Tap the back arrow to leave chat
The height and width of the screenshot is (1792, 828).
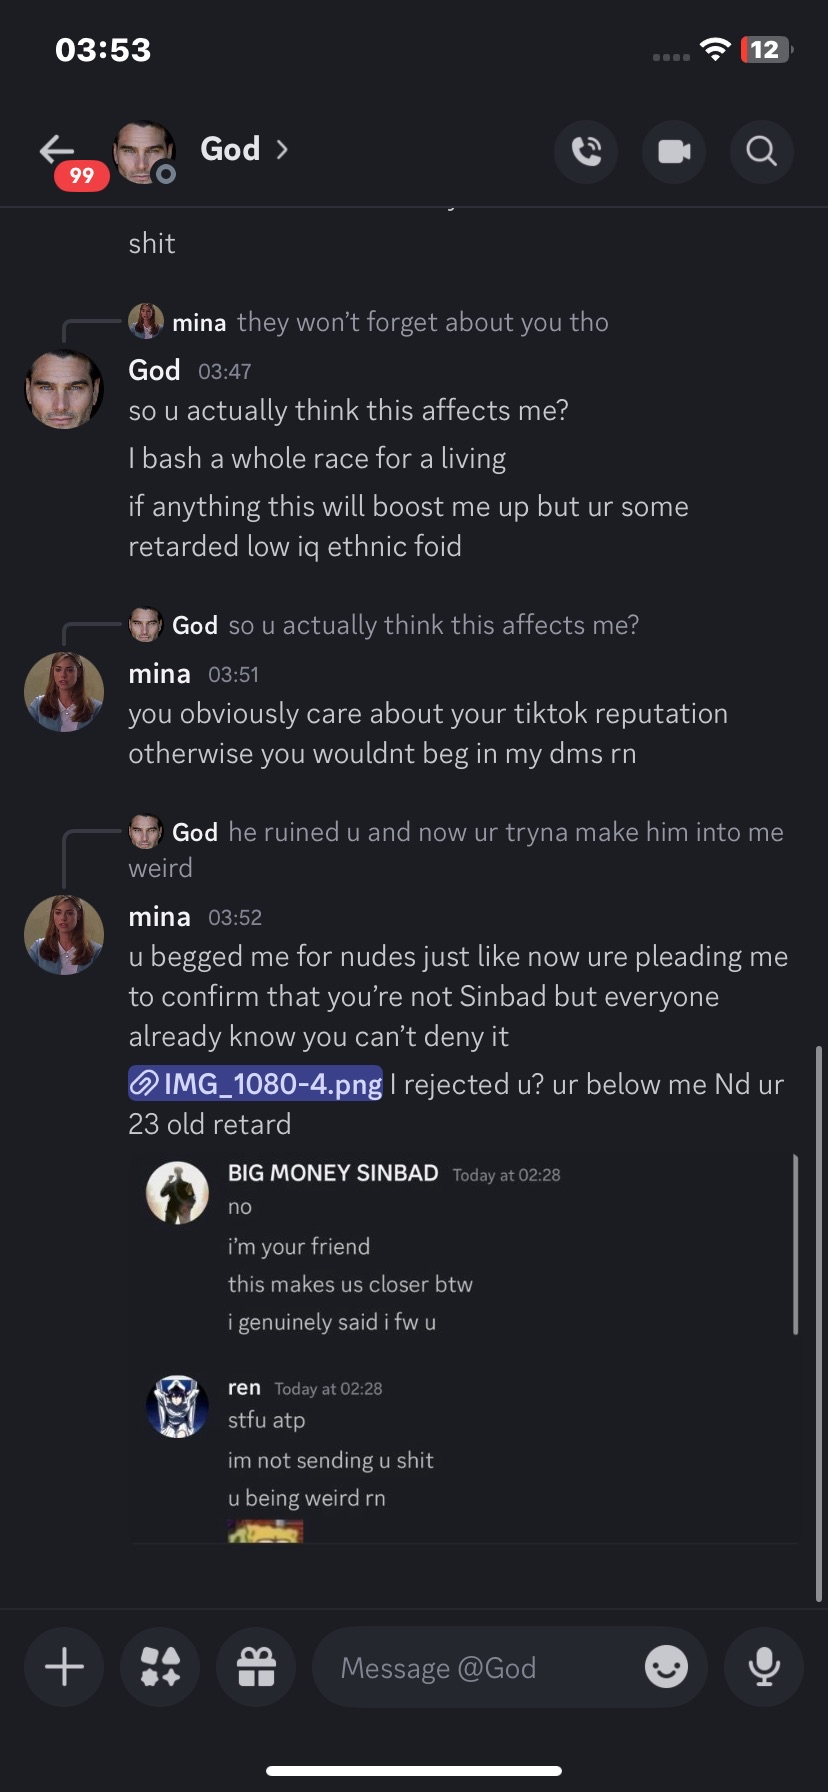57,150
